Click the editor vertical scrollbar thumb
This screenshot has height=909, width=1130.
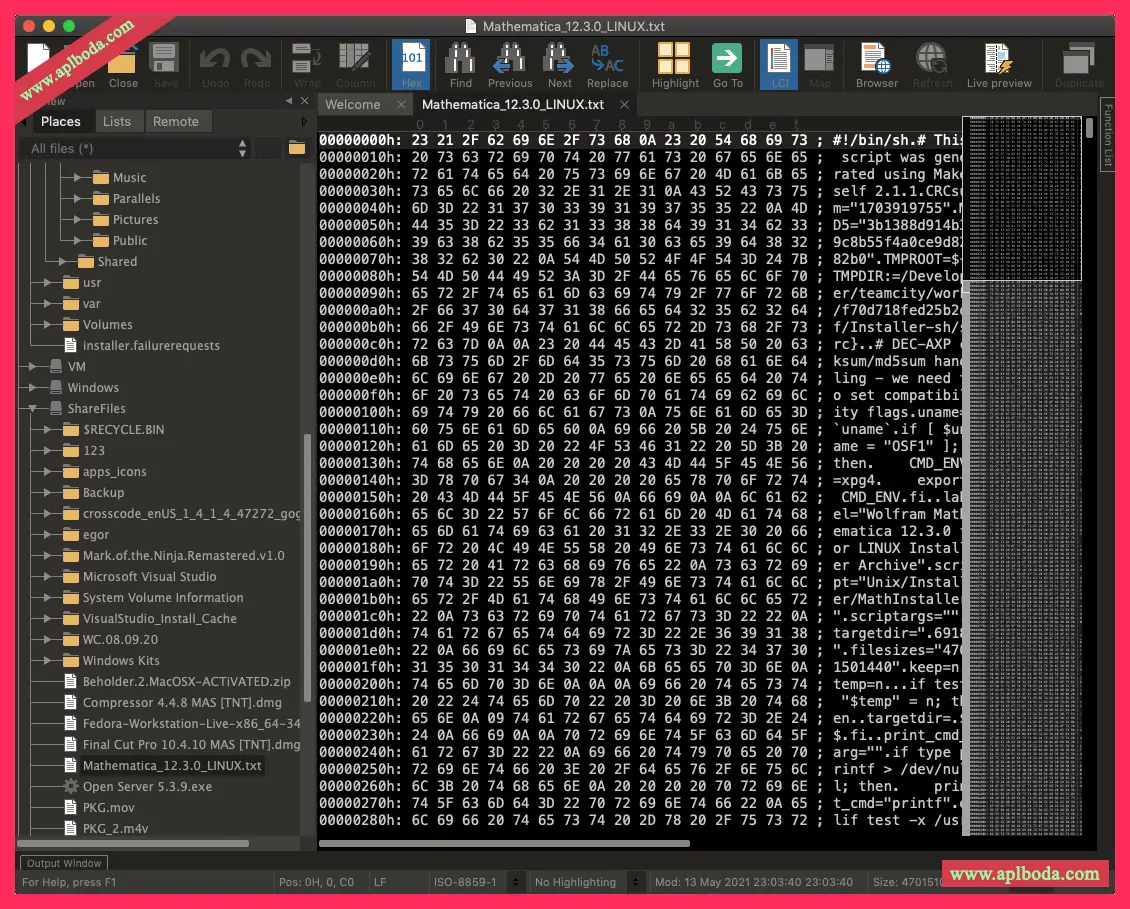1090,128
